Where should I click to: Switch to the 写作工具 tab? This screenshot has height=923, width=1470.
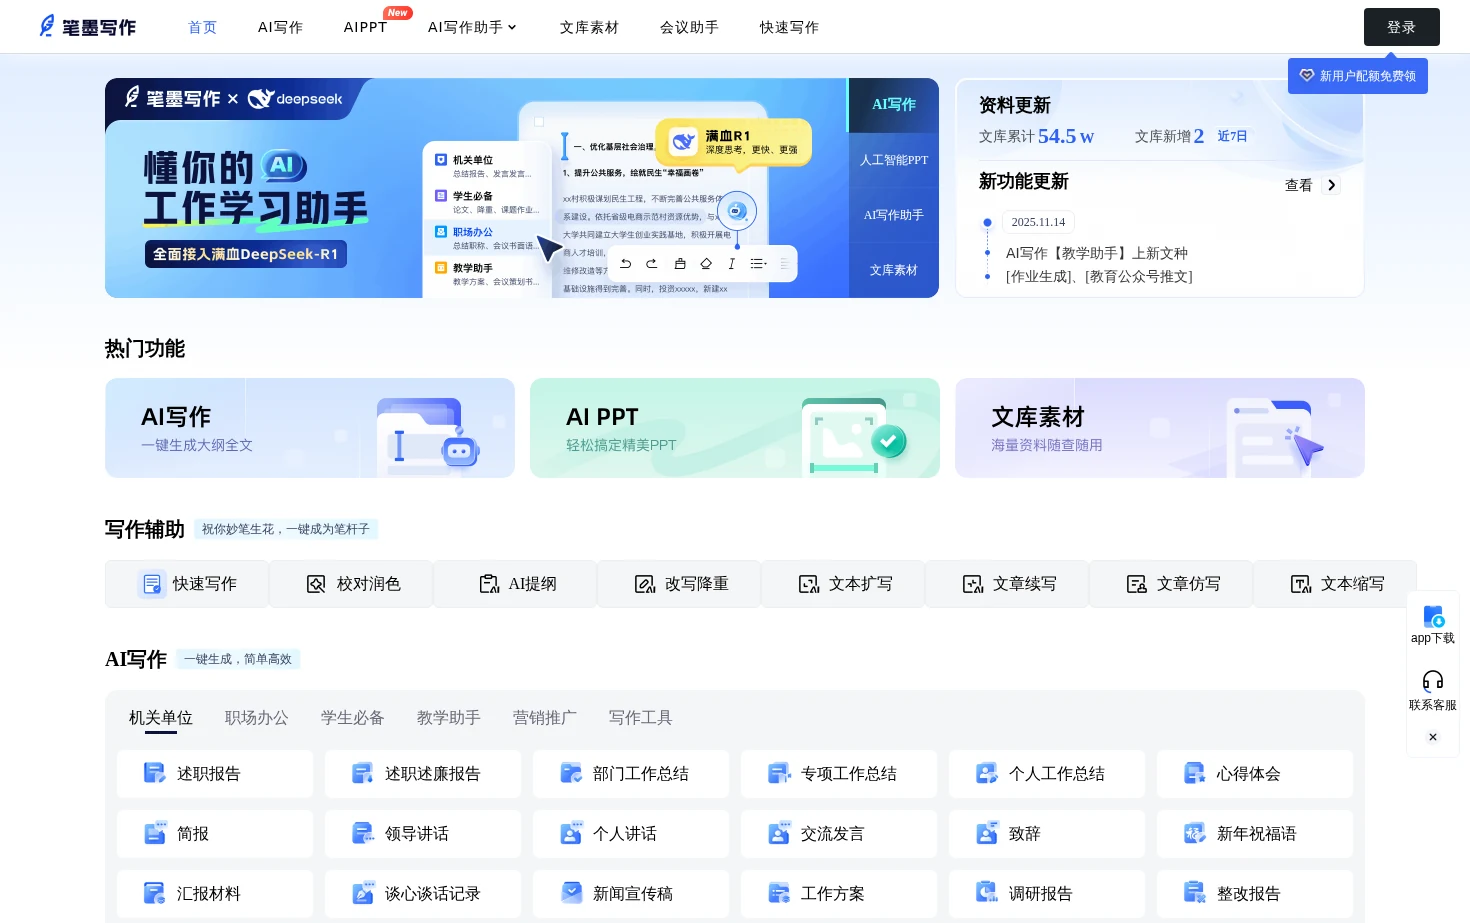tap(641, 718)
